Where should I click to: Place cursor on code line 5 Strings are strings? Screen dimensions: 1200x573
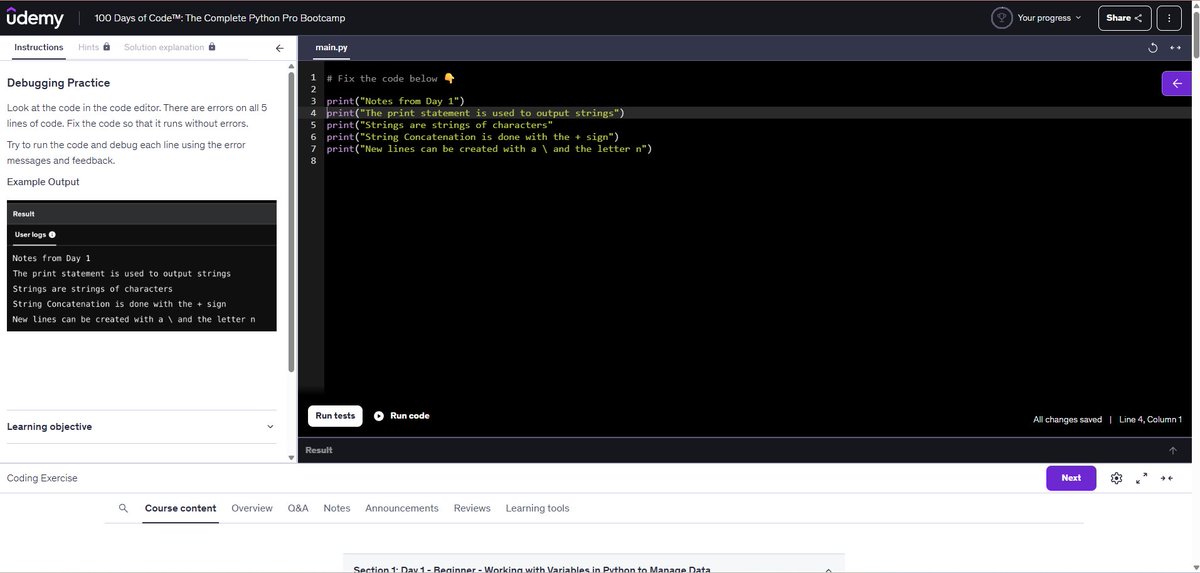point(440,125)
